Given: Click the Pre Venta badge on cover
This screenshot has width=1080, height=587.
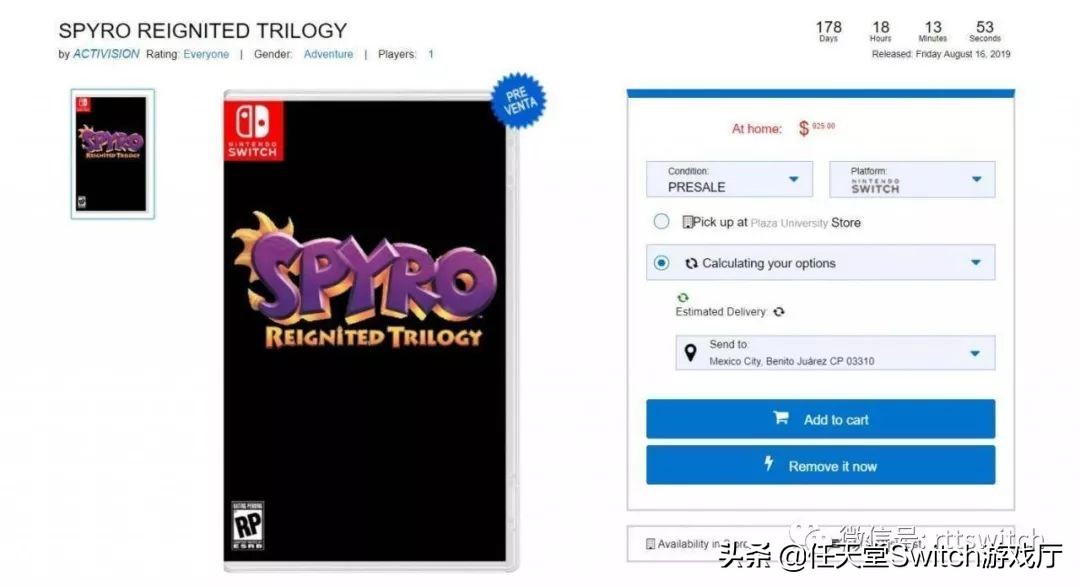Looking at the screenshot, I should click(x=519, y=101).
